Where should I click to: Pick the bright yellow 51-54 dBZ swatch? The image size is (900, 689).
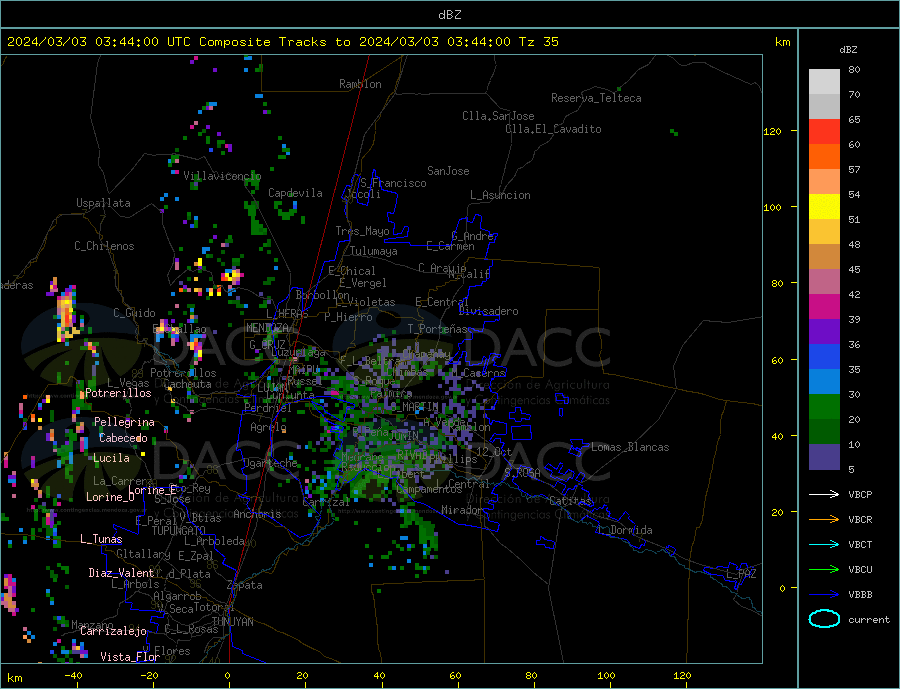[824, 207]
